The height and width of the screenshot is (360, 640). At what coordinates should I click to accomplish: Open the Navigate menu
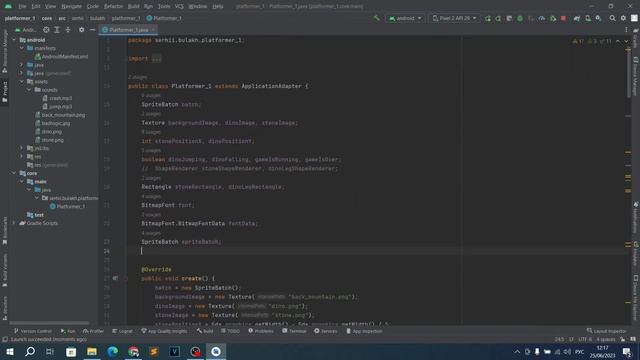click(71, 6)
